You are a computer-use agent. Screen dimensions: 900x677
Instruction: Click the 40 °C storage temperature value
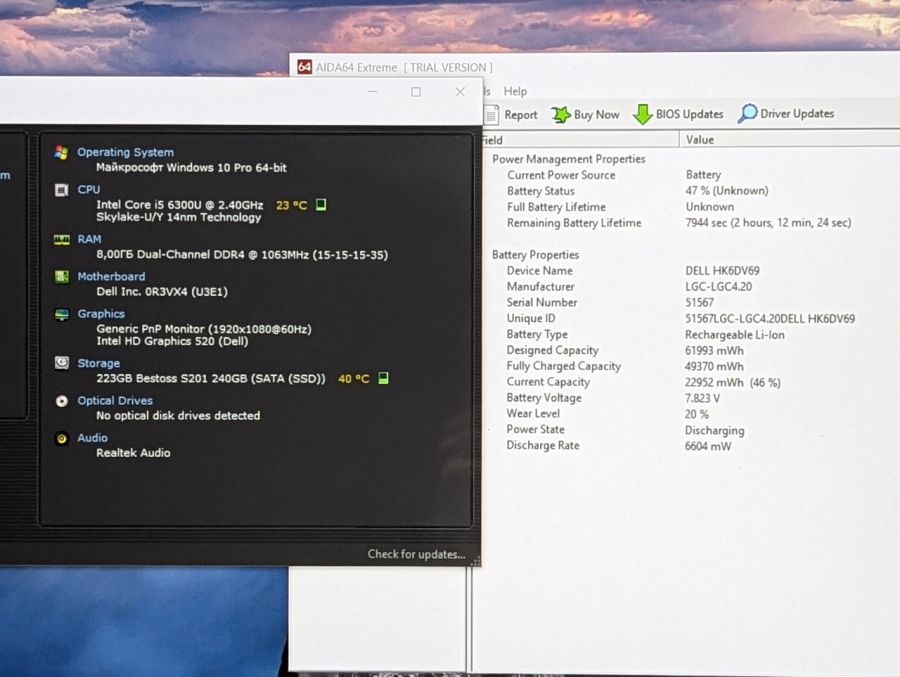click(x=354, y=378)
